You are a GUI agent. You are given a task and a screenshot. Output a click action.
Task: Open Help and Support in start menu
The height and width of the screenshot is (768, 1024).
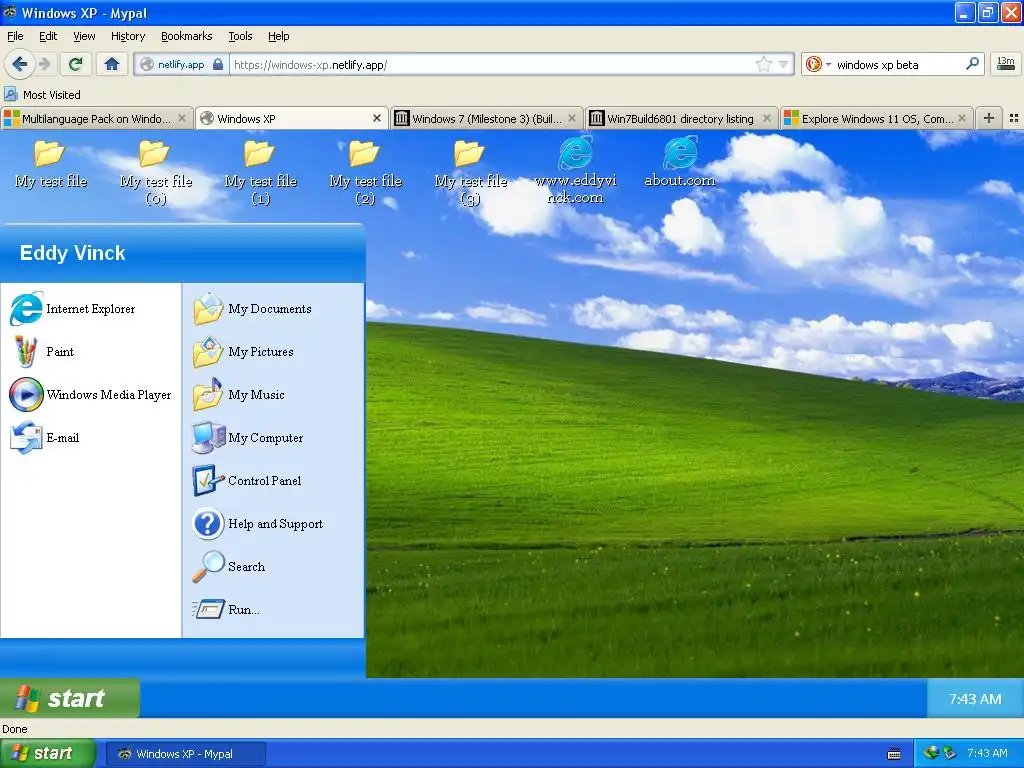coord(258,524)
